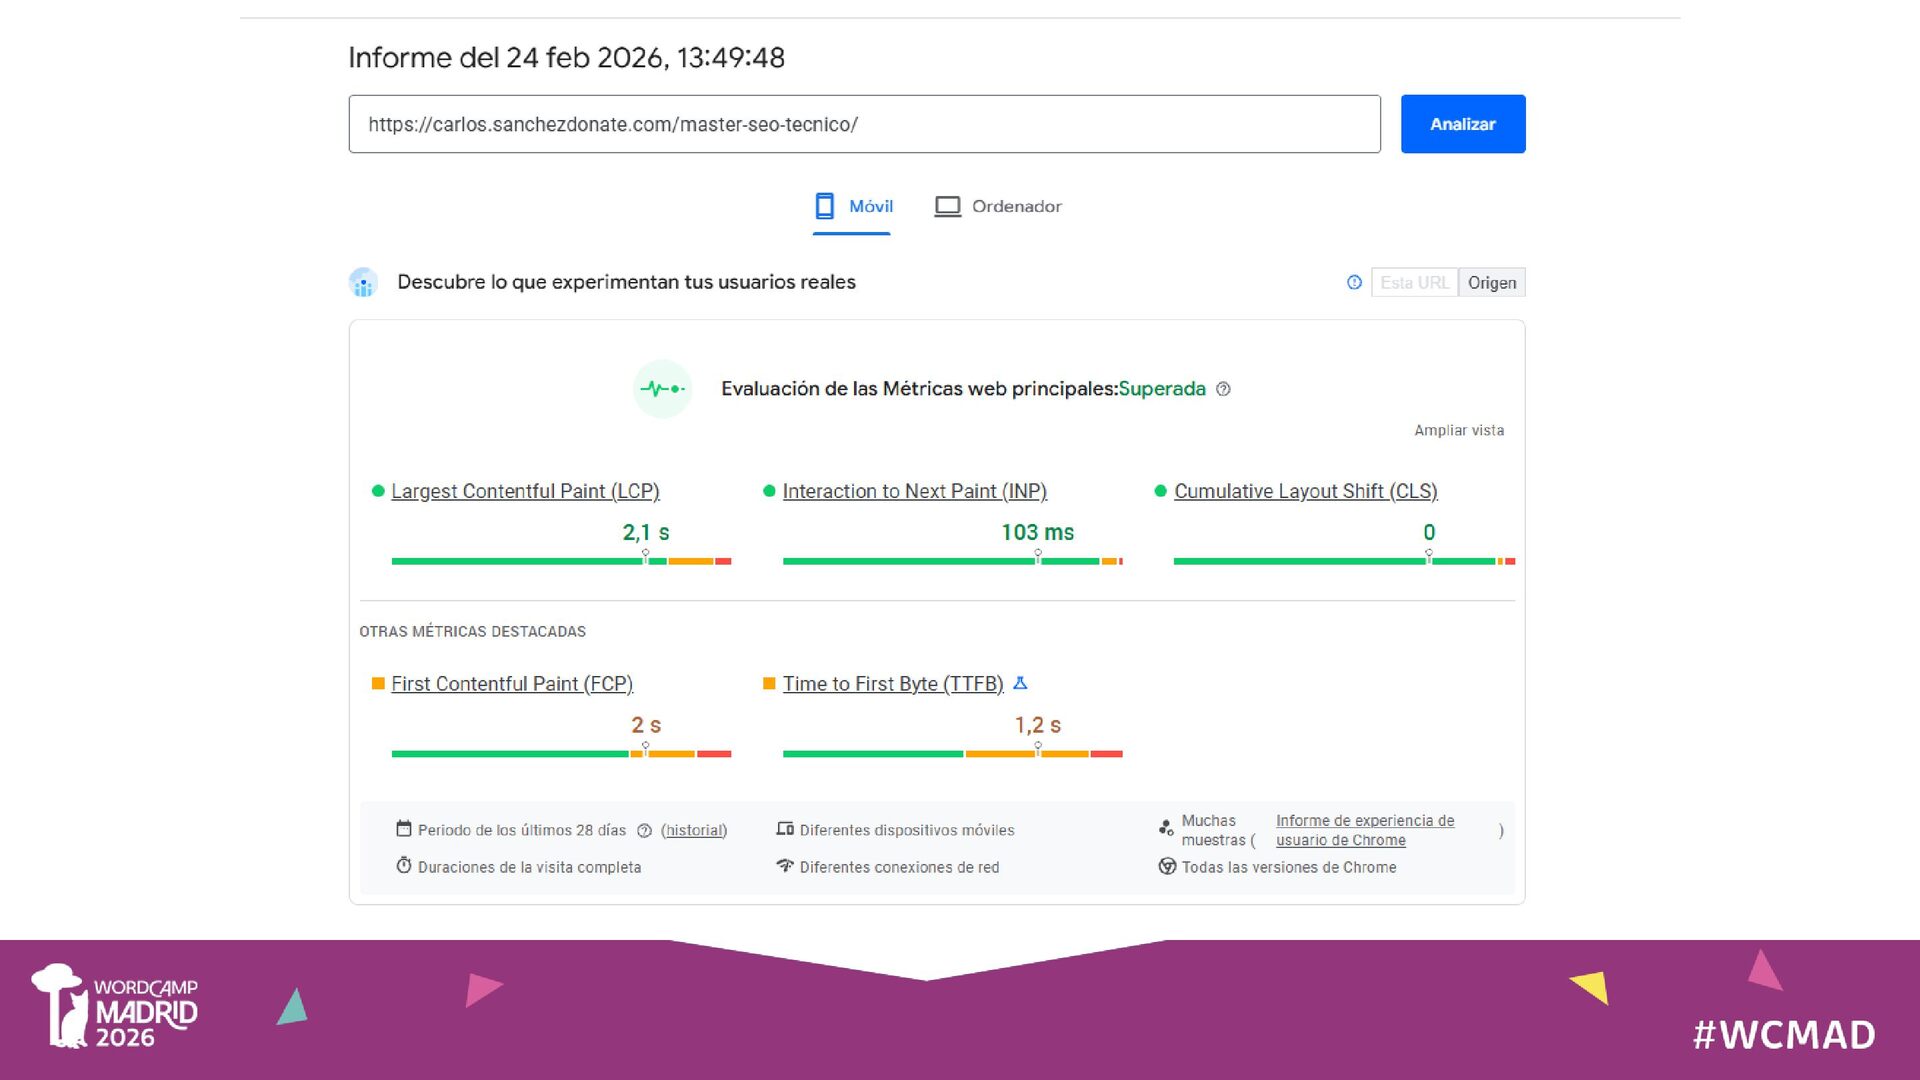Click the URL input field
This screenshot has height=1080, width=1920.
click(864, 124)
